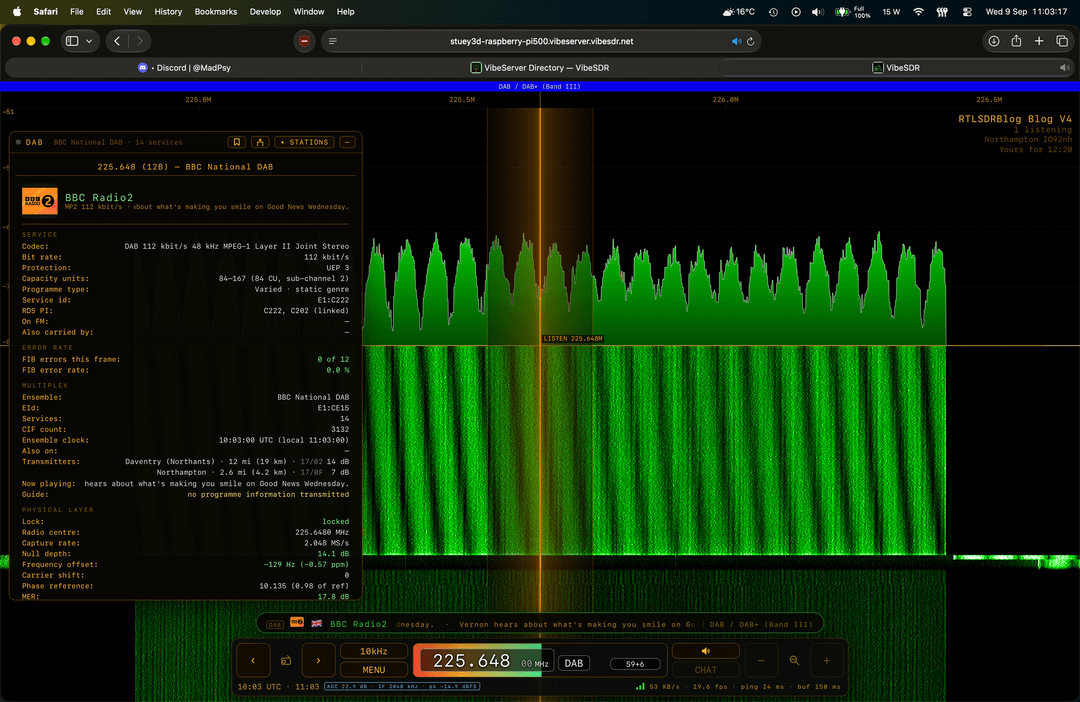Bookmark the current DAB station

pyautogui.click(x=237, y=142)
